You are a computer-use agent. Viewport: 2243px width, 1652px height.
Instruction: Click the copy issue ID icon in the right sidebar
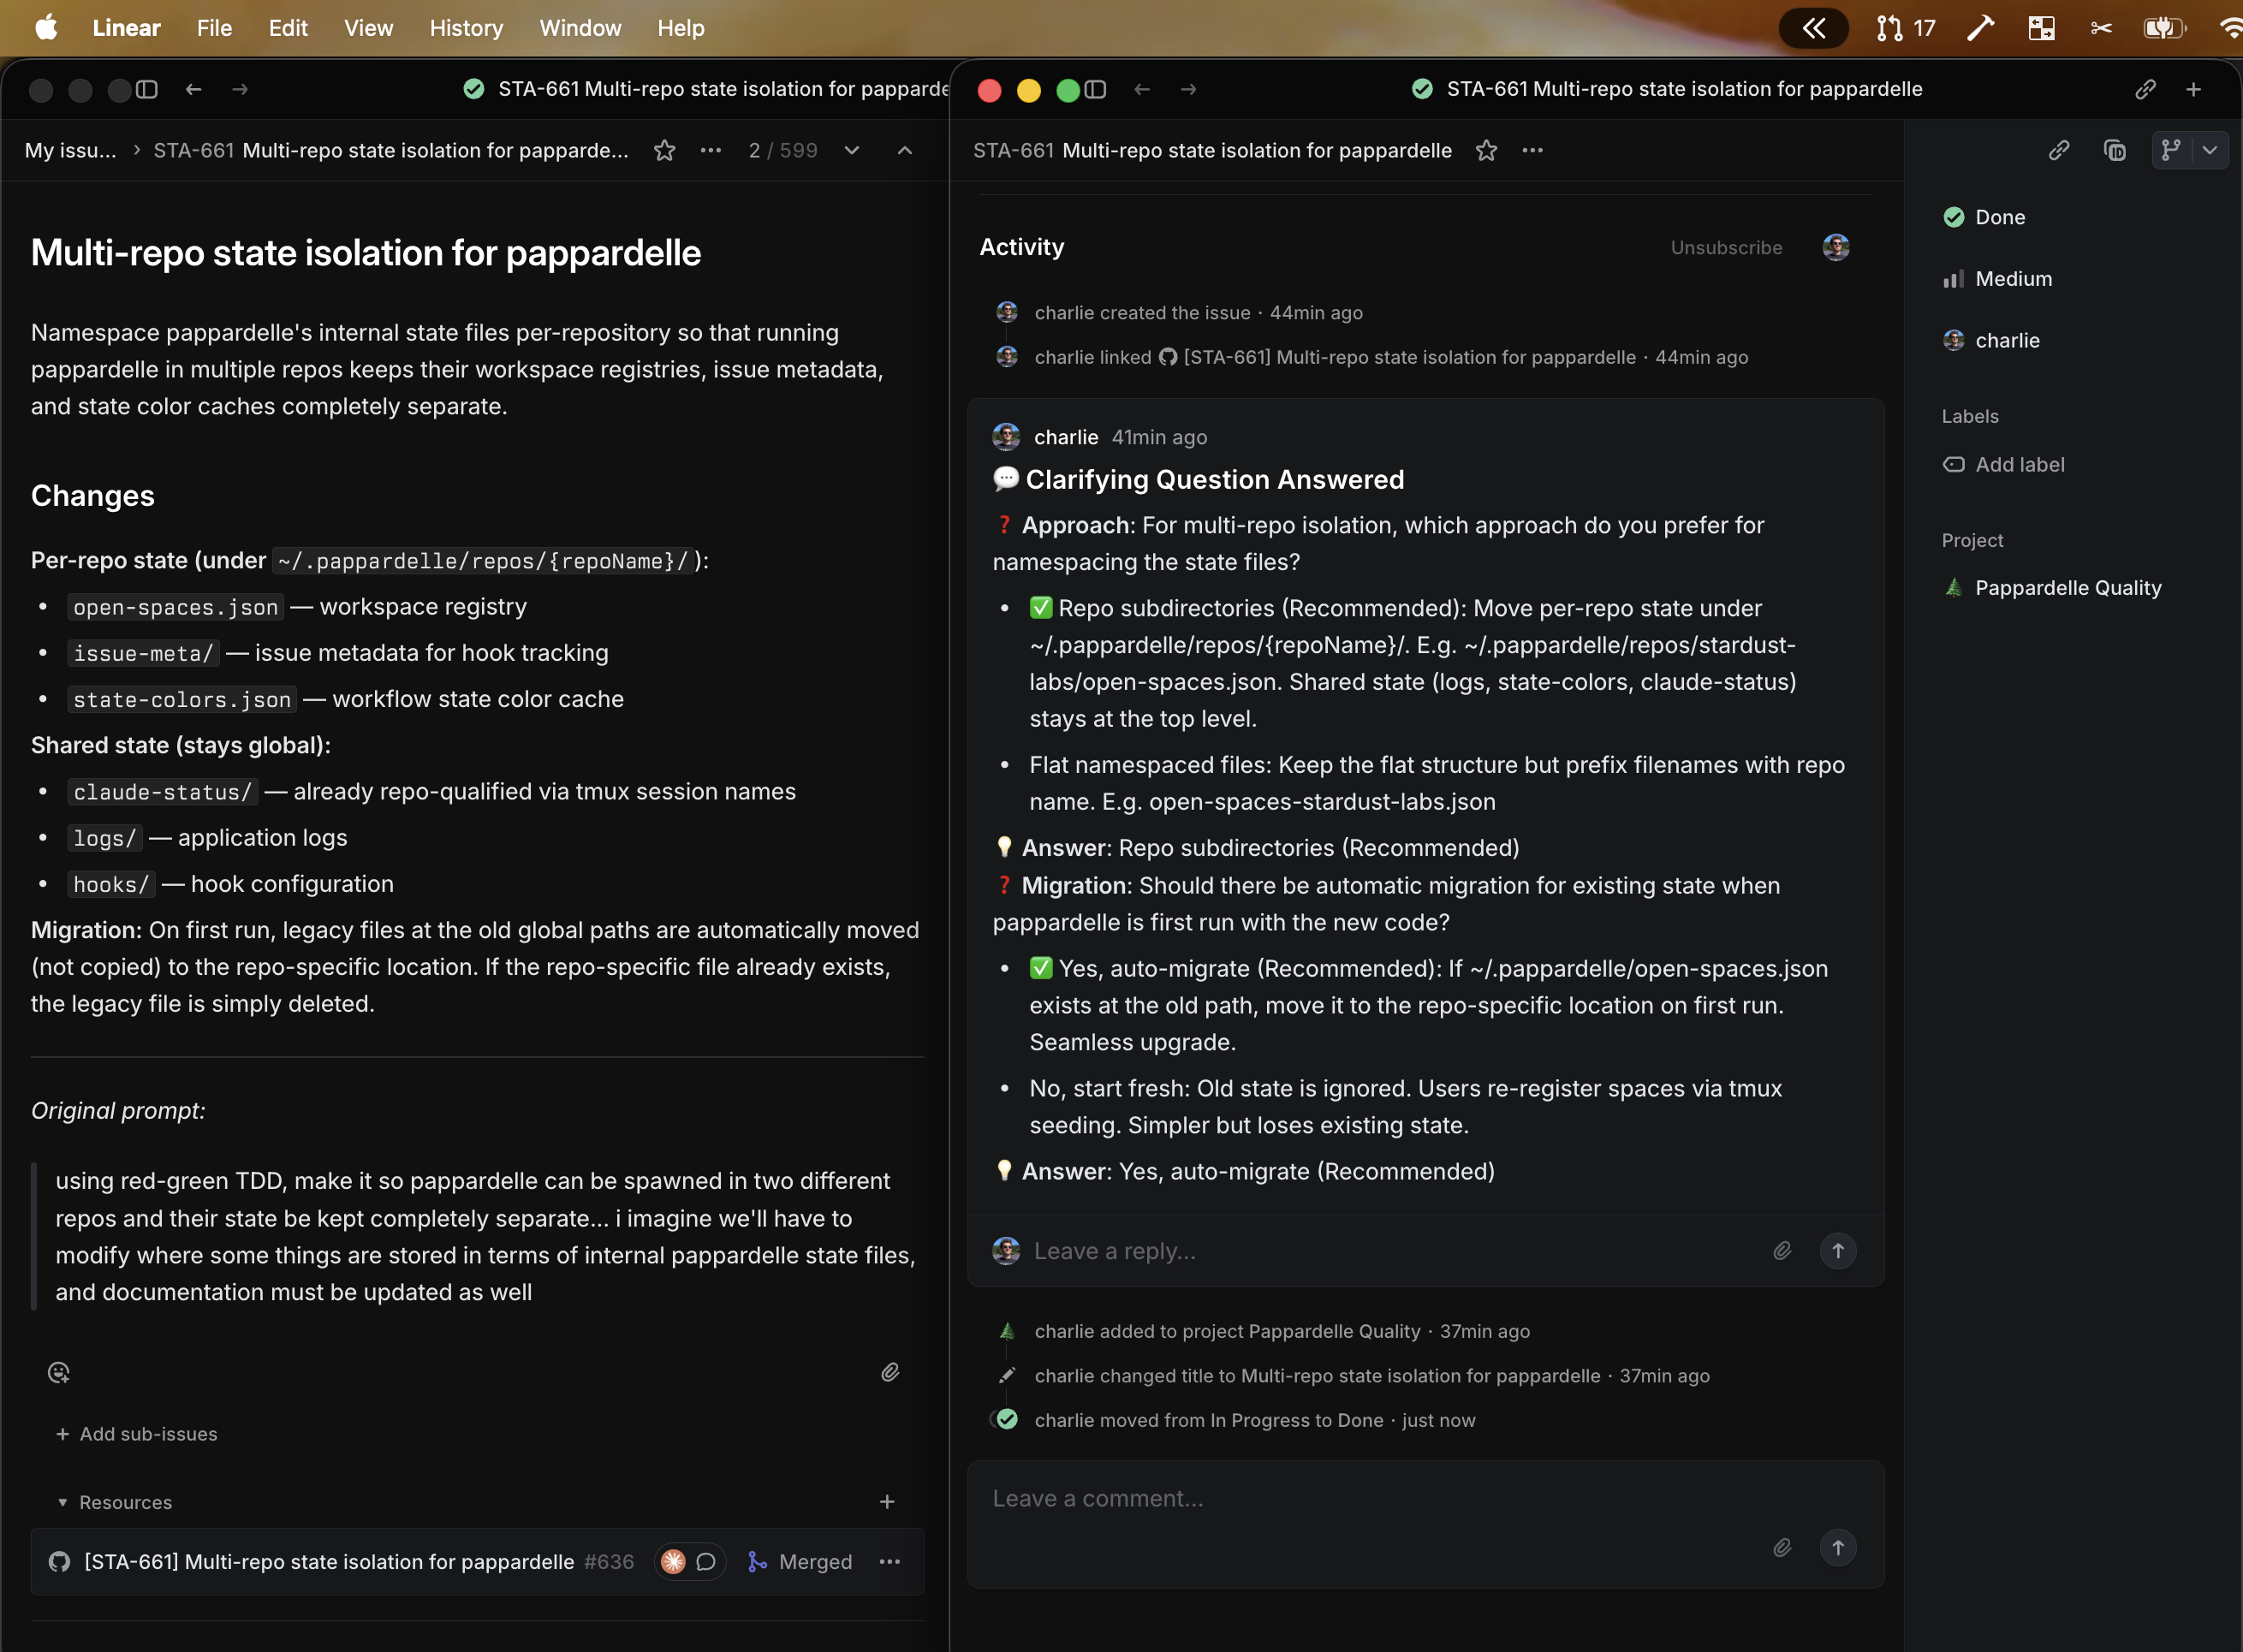point(2114,151)
